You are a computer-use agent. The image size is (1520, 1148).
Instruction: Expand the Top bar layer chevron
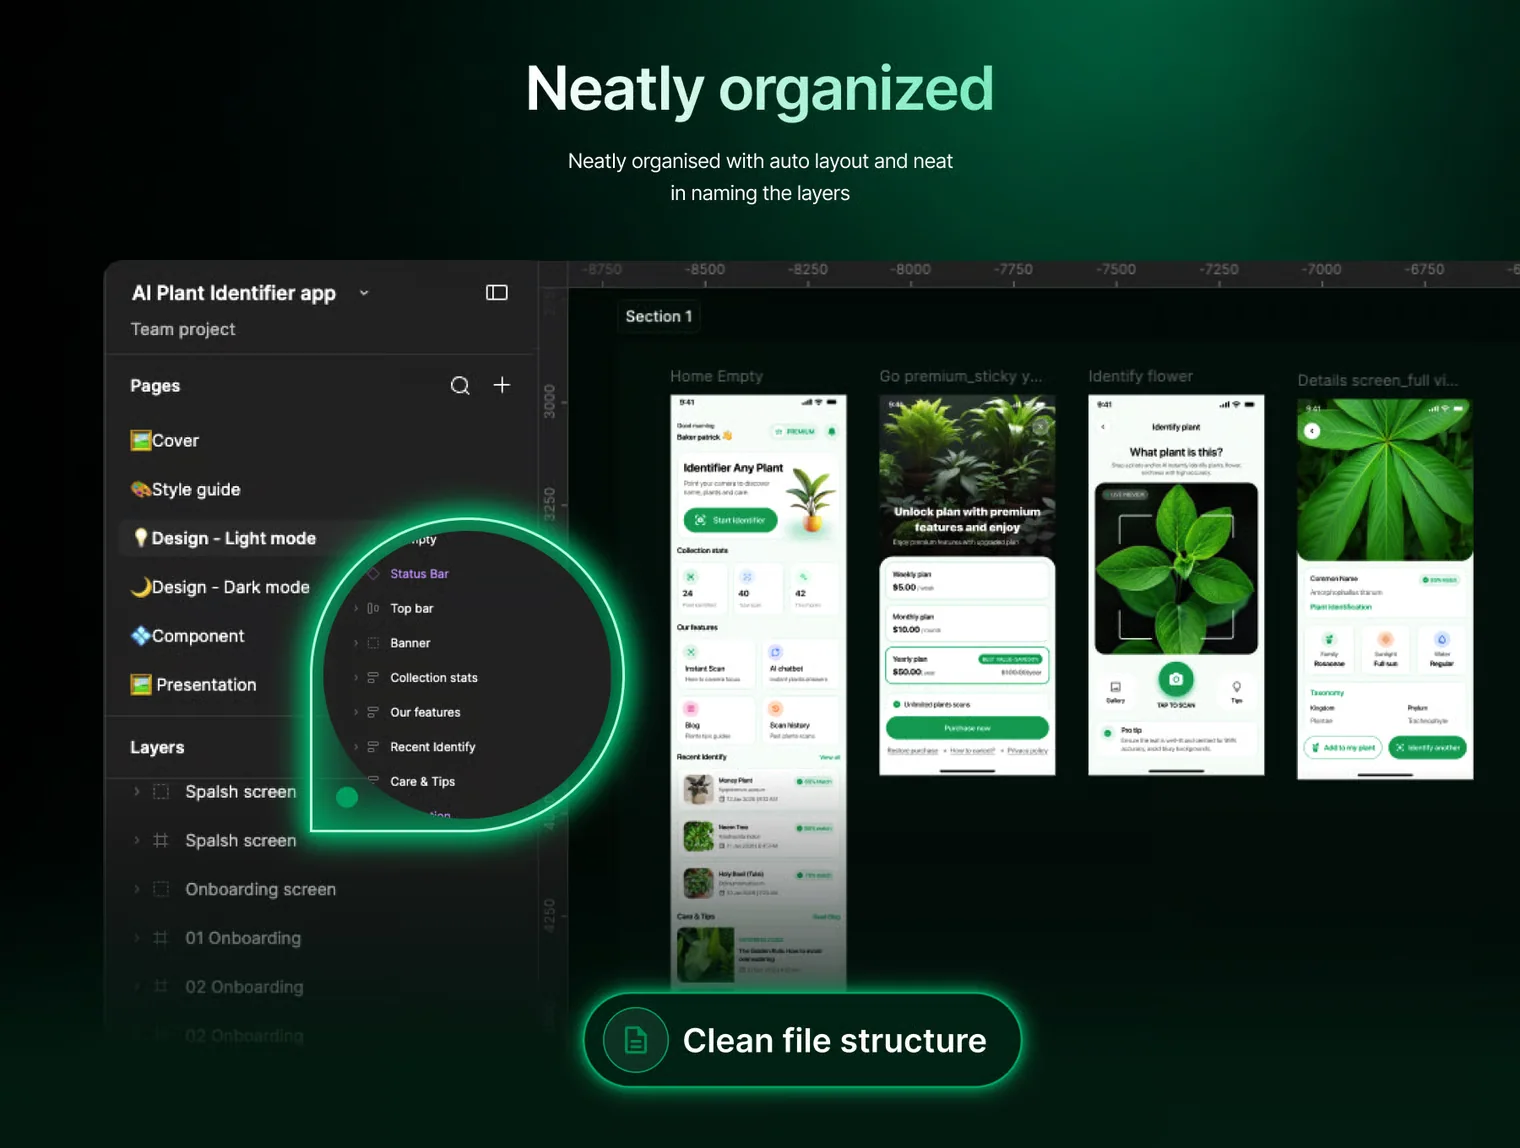pos(356,608)
